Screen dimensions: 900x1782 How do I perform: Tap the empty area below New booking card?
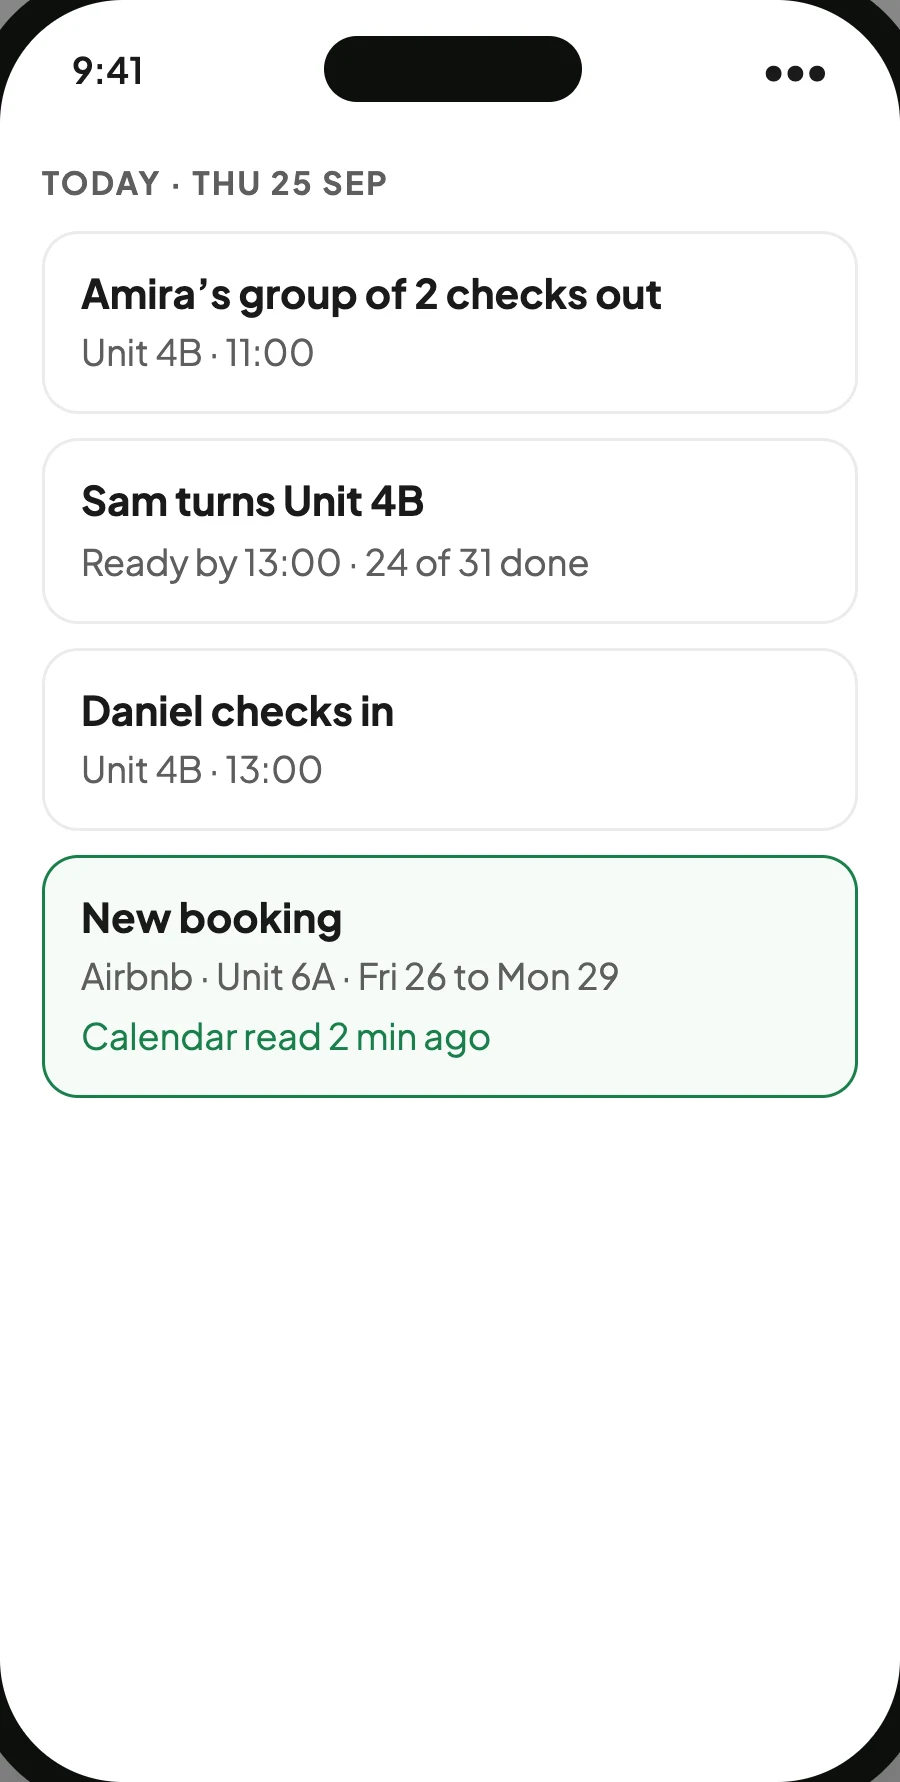coord(450,1400)
